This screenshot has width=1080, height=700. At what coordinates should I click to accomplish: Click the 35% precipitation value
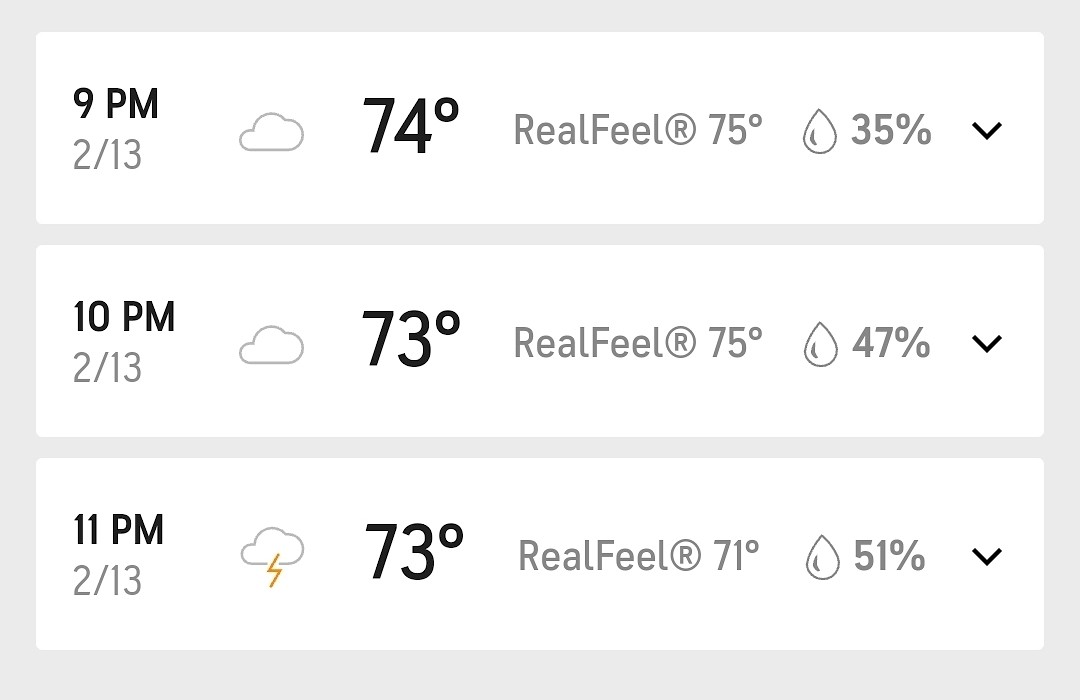[x=891, y=130]
